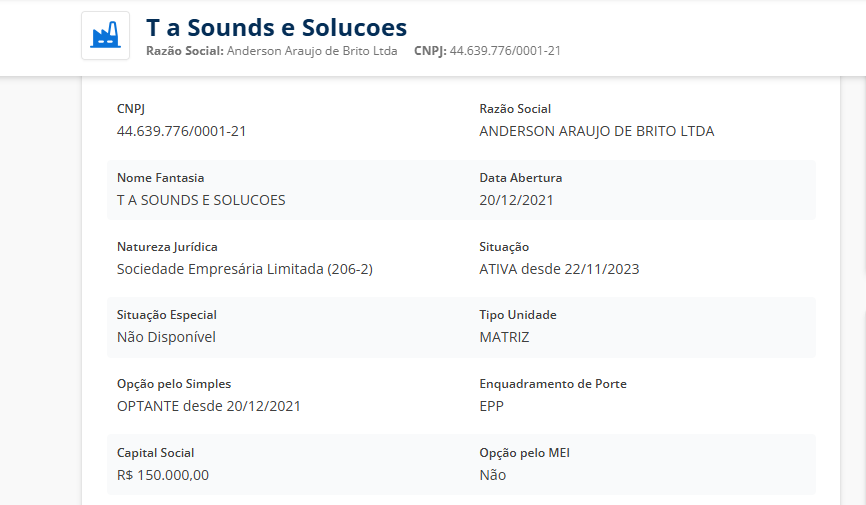Image resolution: width=866 pixels, height=505 pixels.
Task: Click Sociedade Empresária Limitada (206-2) text
Action: click(245, 269)
